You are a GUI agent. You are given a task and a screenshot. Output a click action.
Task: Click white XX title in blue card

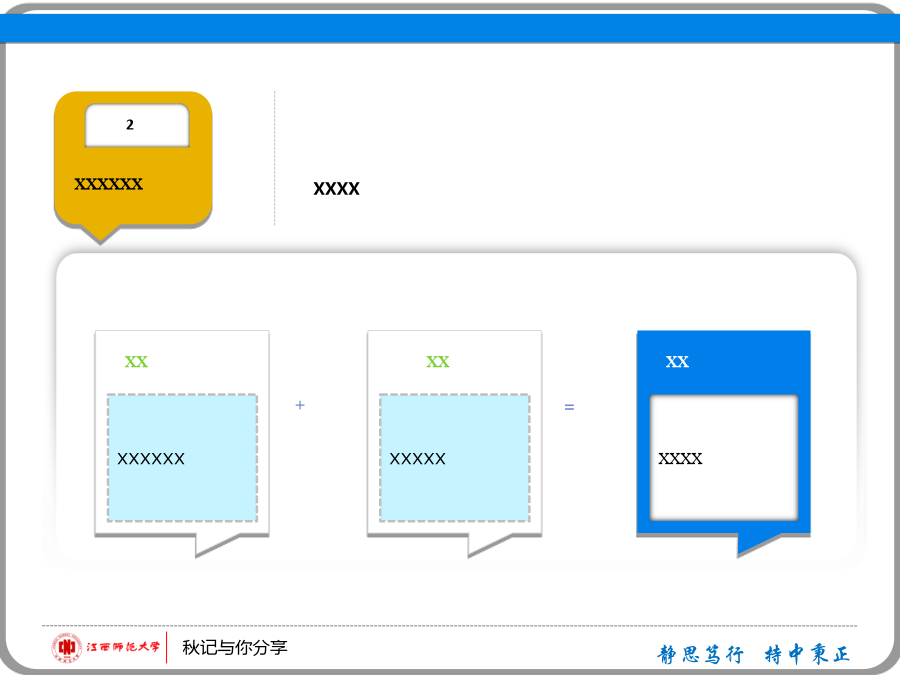point(677,362)
